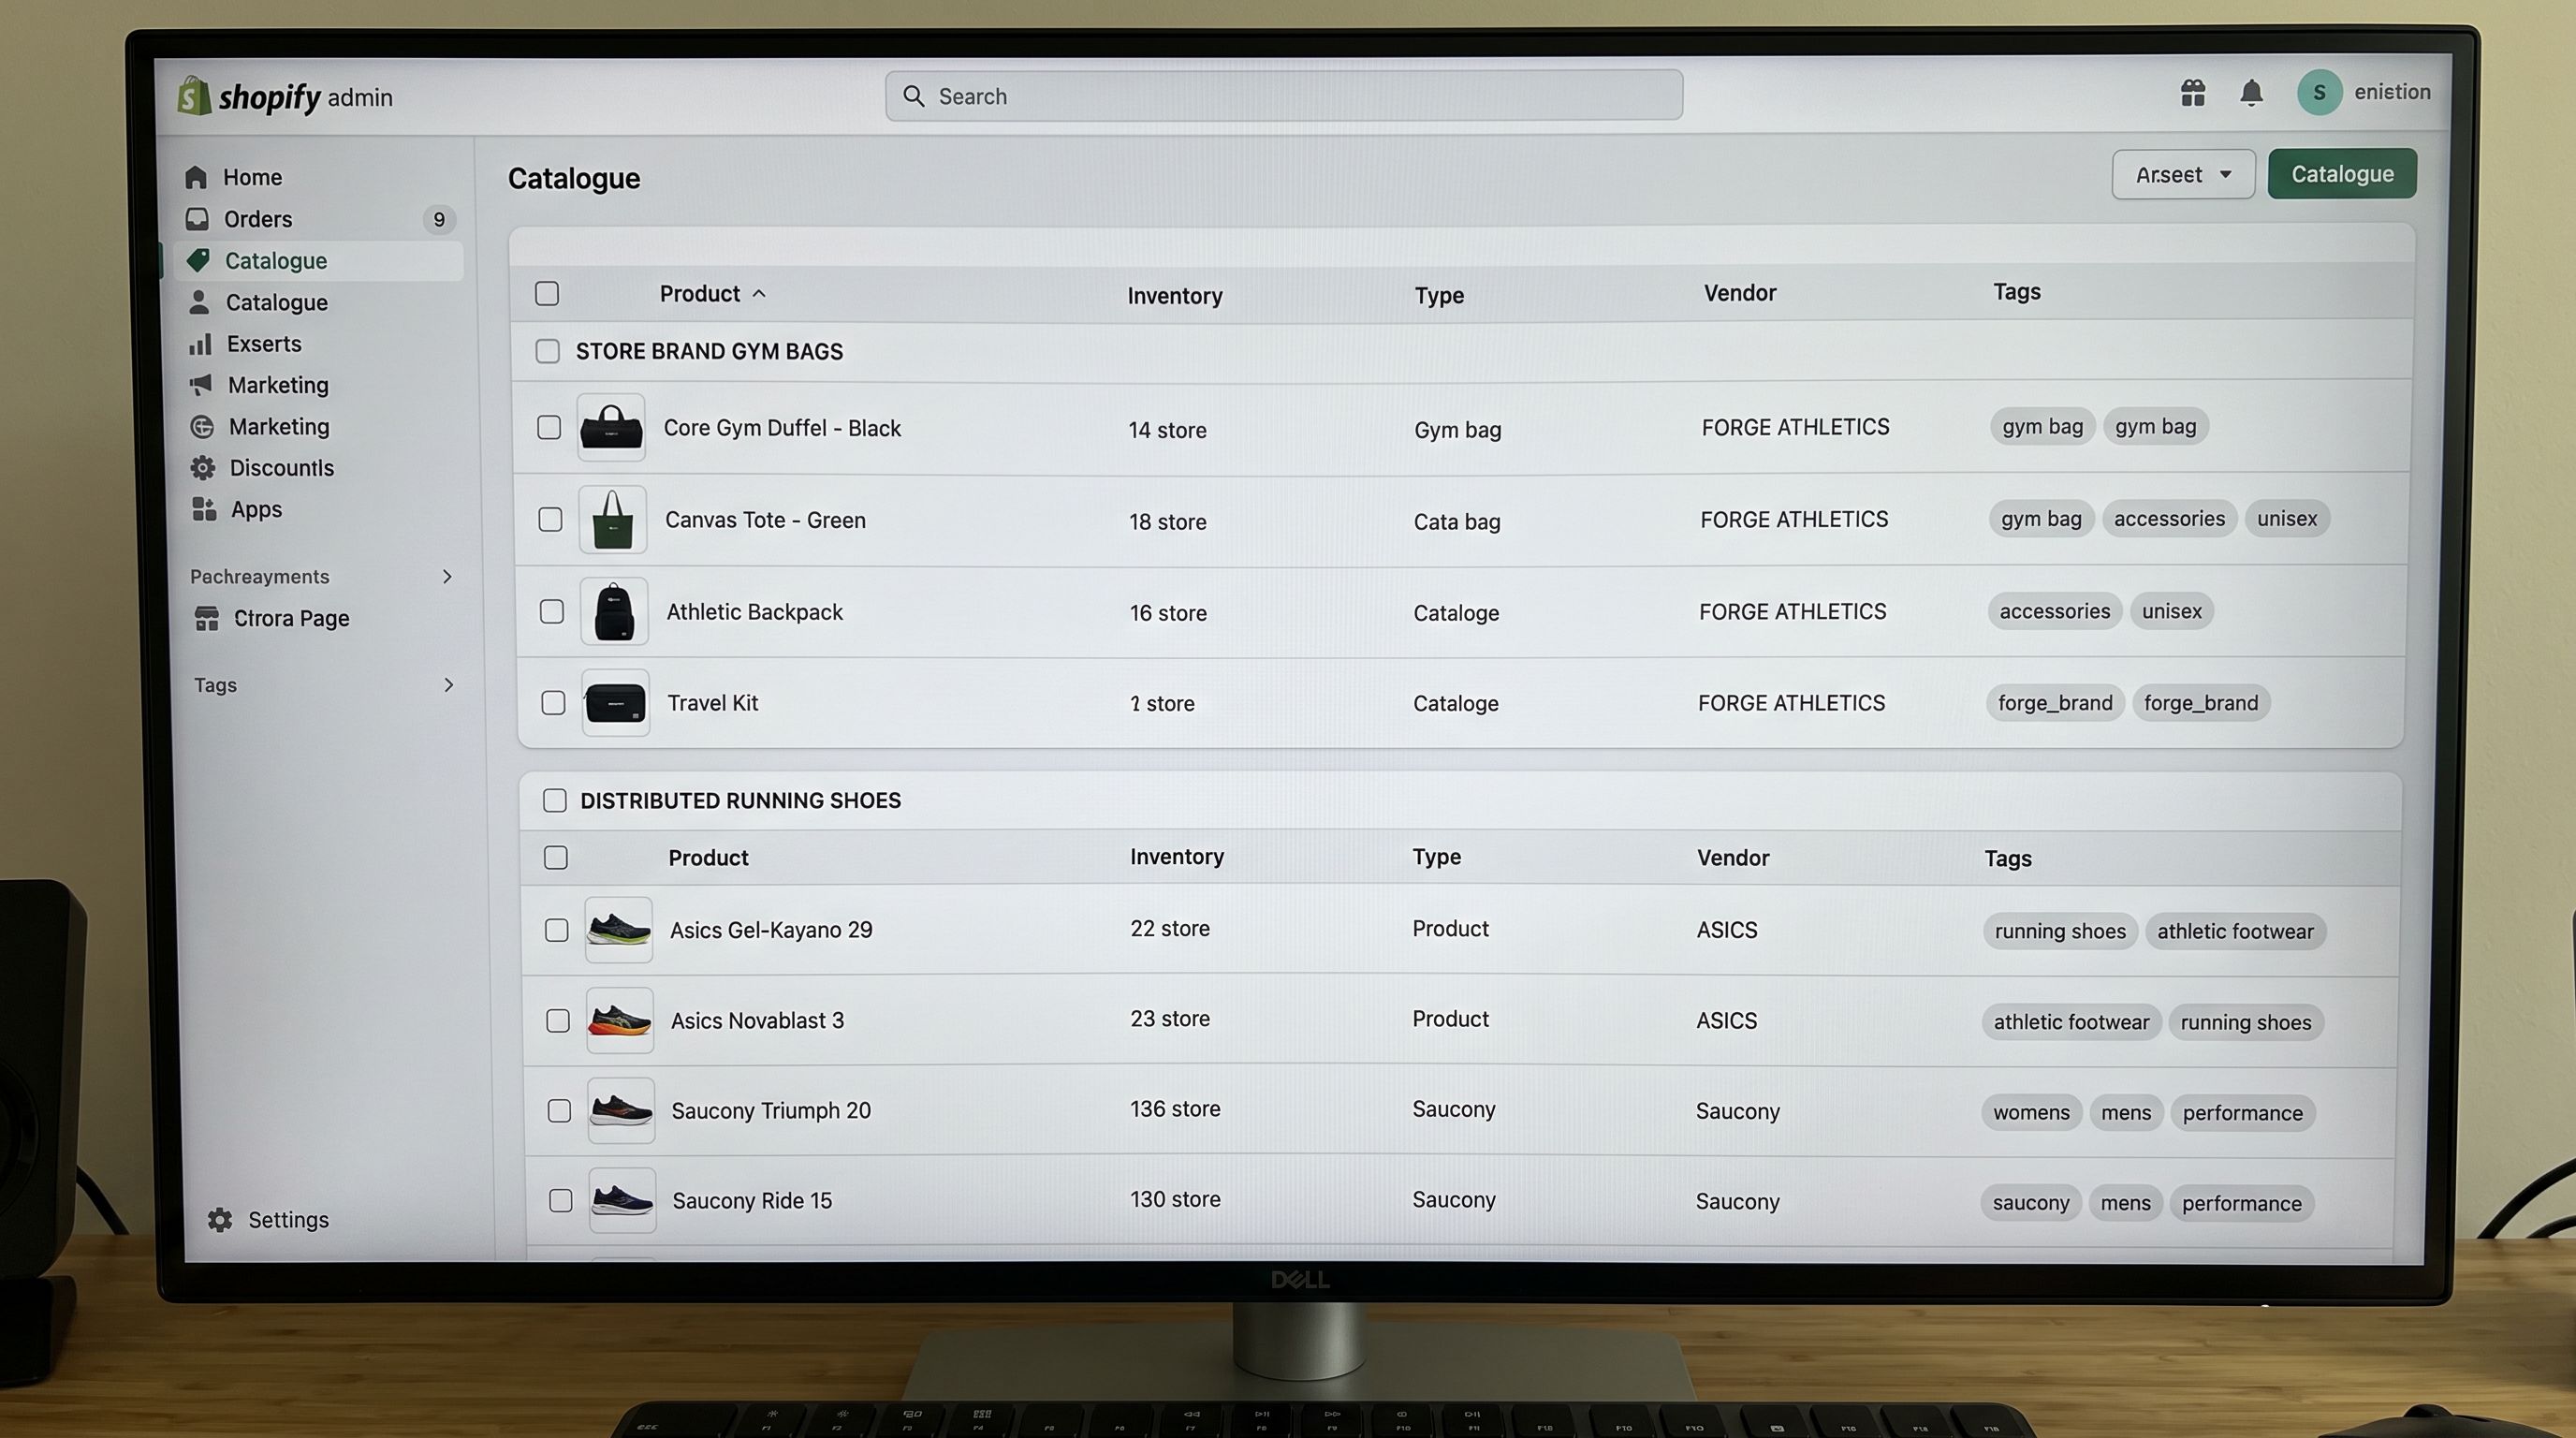
Task: Click the search magnifier icon
Action: (913, 96)
